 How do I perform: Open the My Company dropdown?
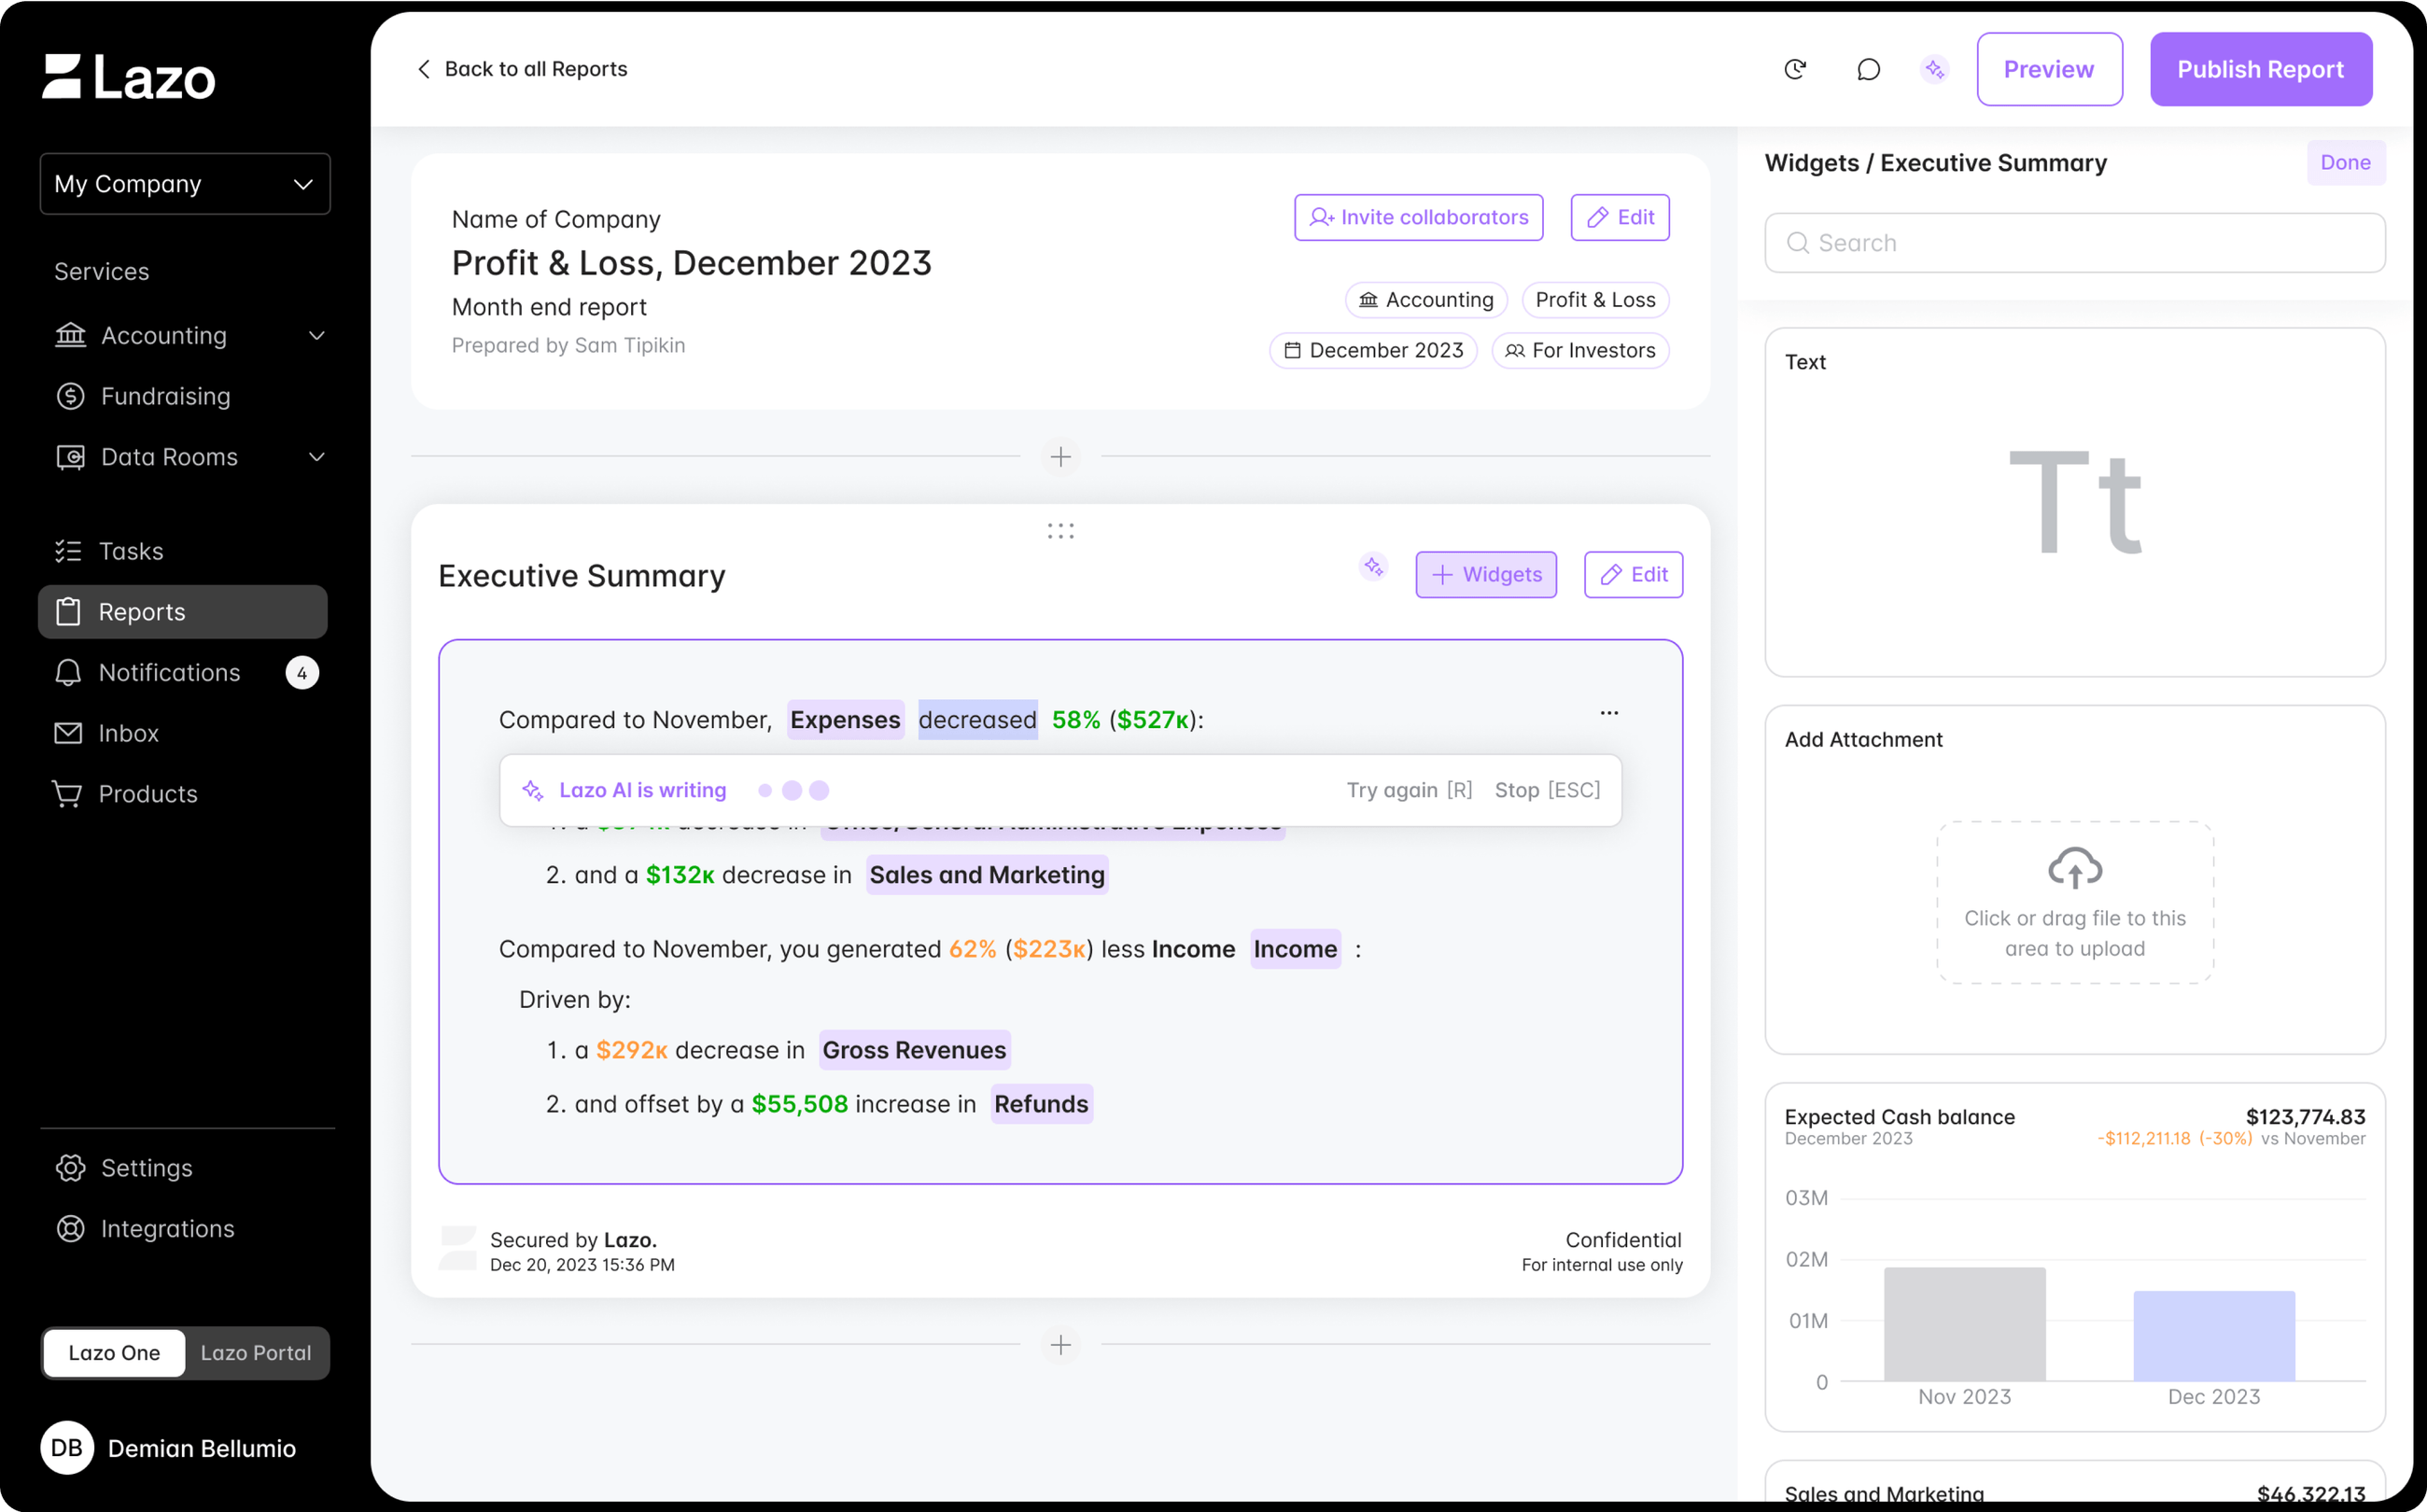point(185,184)
